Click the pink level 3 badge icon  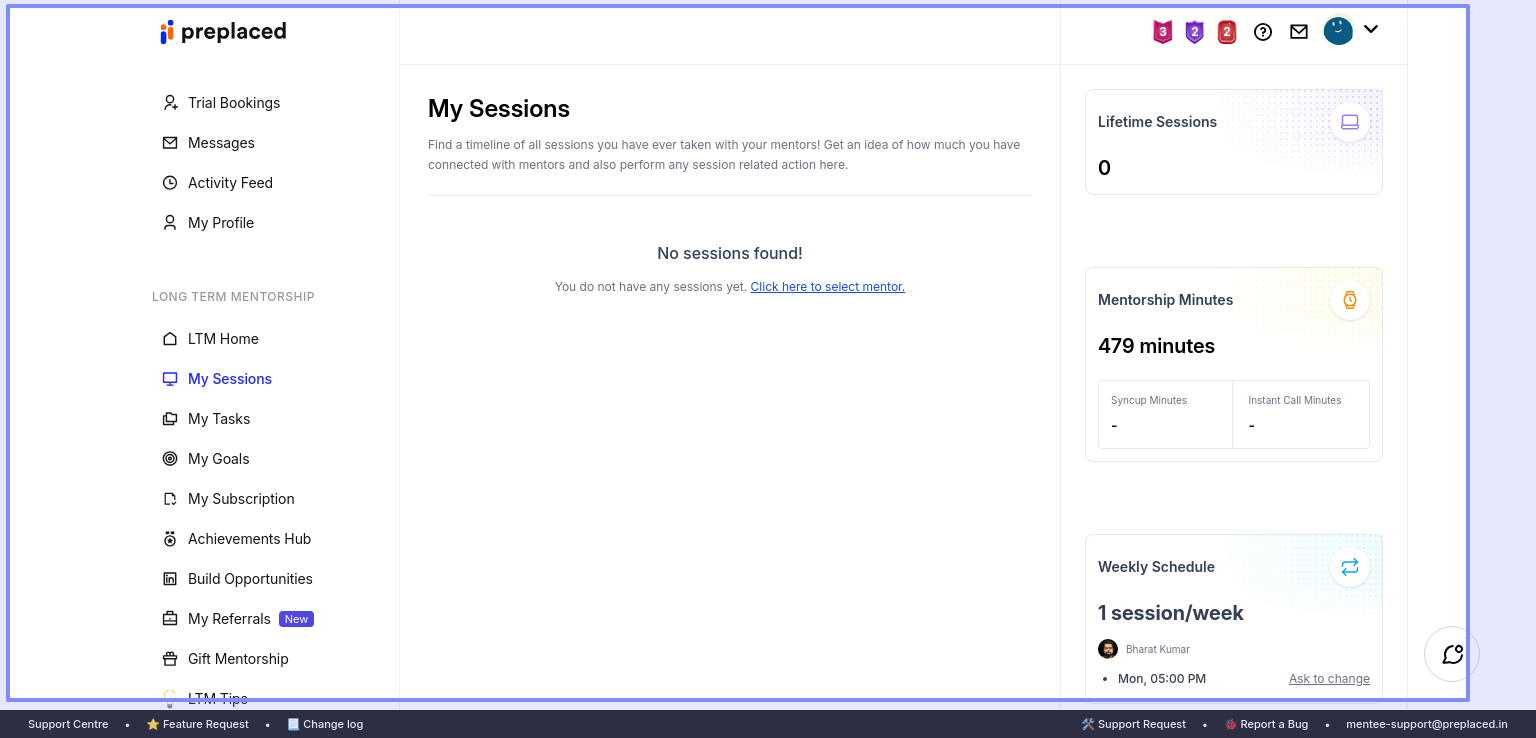tap(1162, 32)
